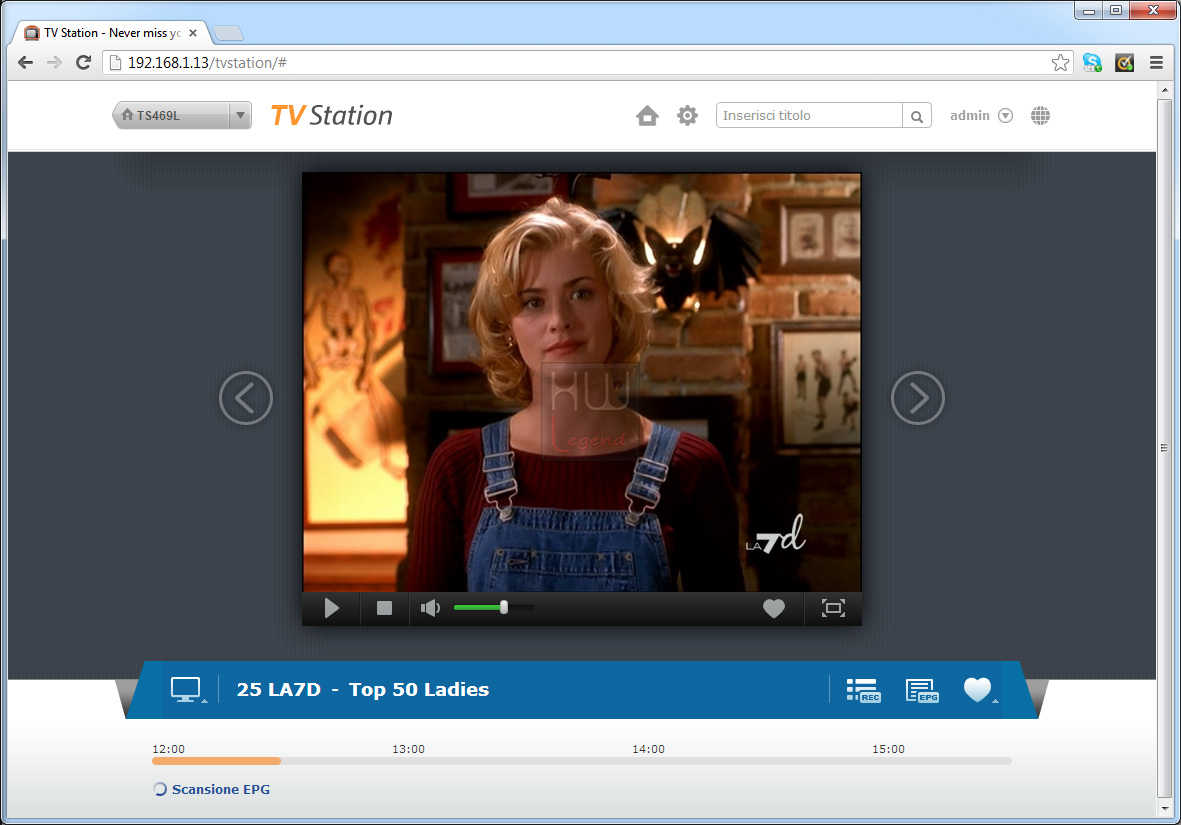Image resolution: width=1181 pixels, height=825 pixels.
Task: Click the TV Station logo
Action: 331,115
